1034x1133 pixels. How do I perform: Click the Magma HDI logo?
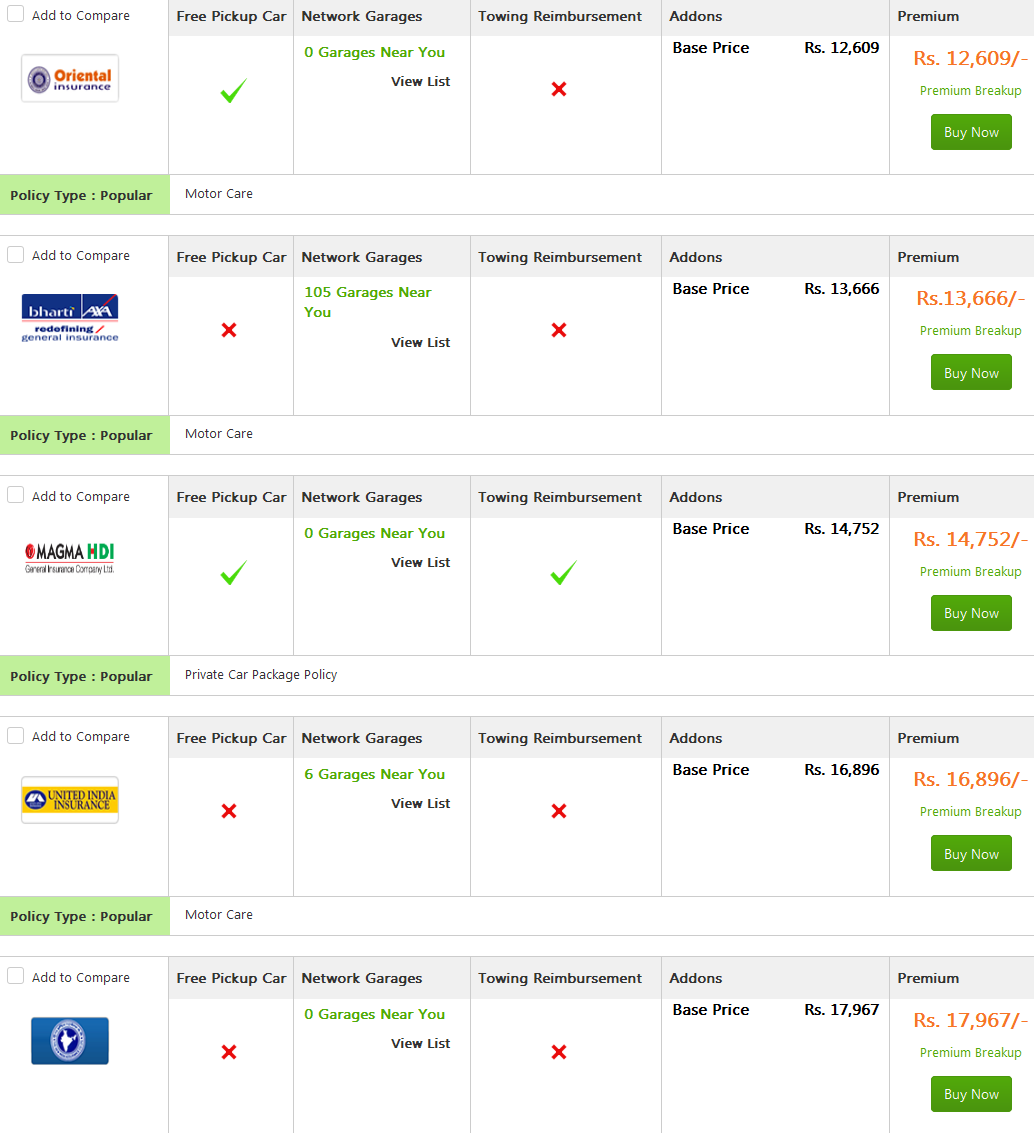point(70,557)
